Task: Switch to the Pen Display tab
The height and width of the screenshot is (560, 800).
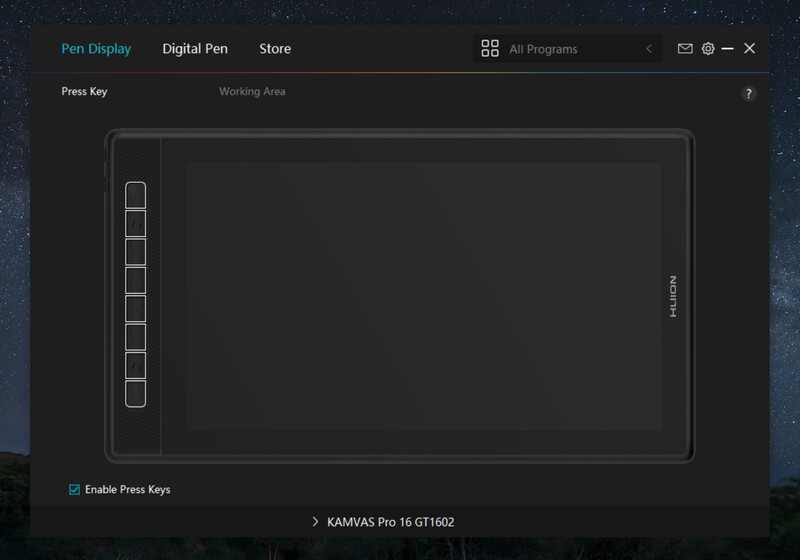Action: 96,49
